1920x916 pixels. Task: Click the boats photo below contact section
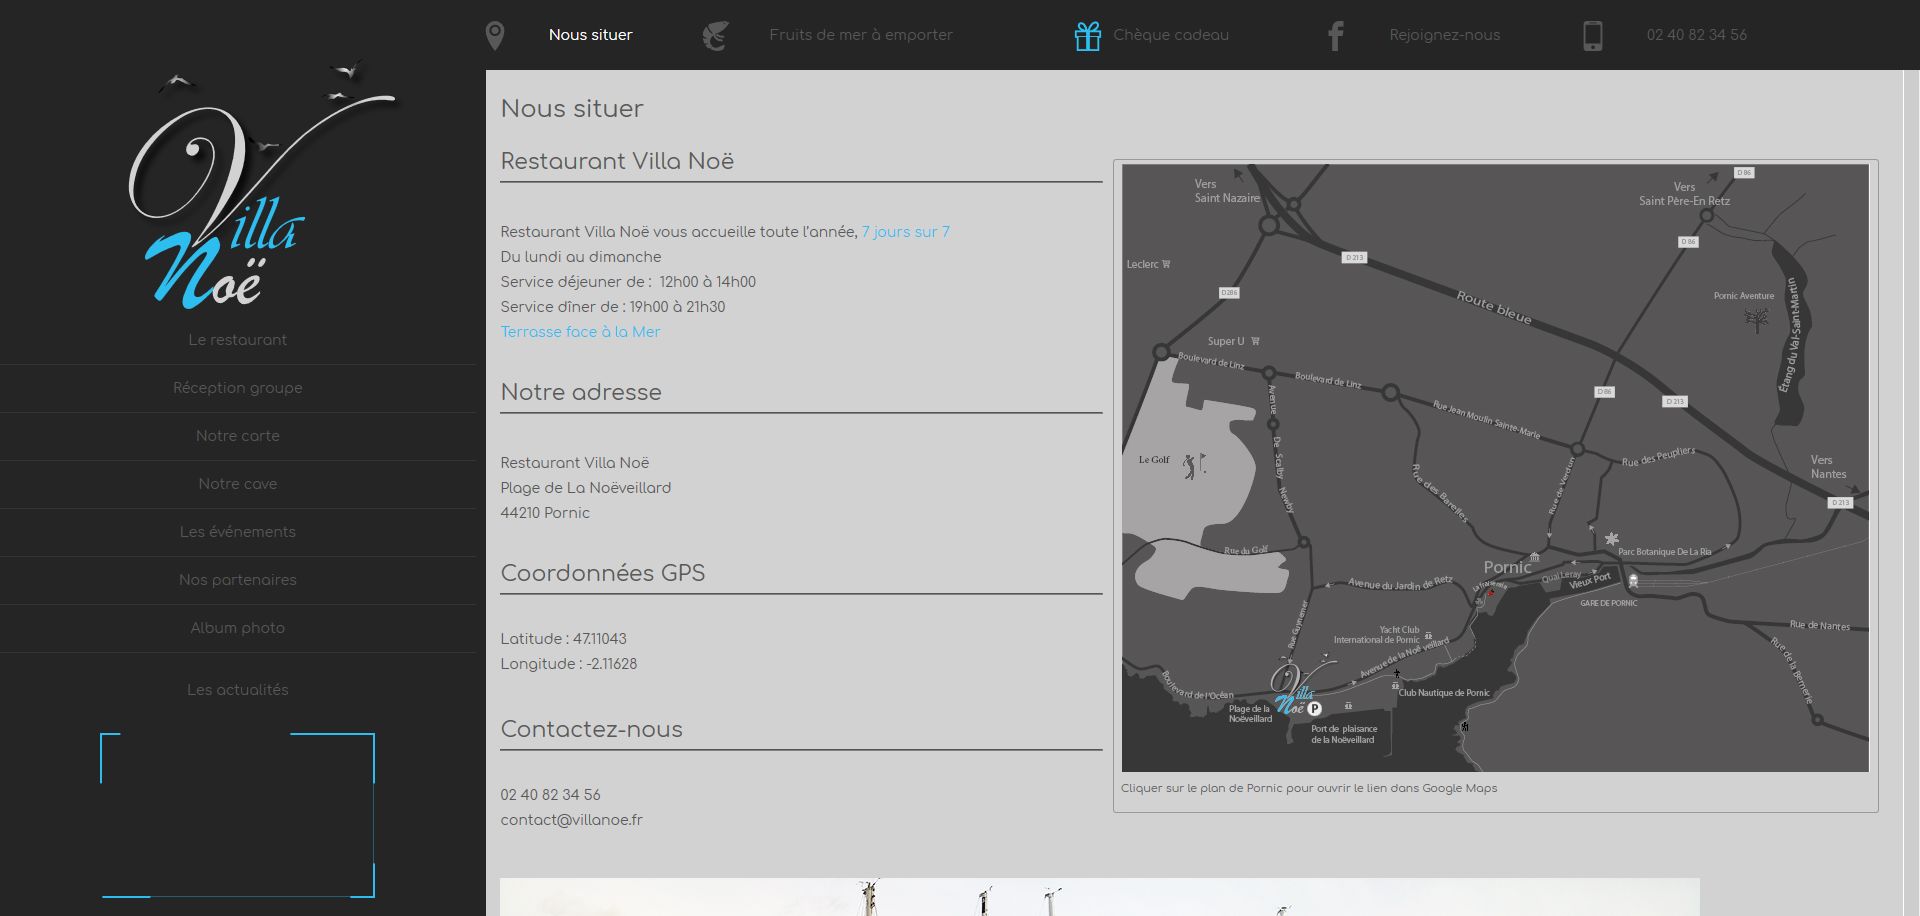[1099, 897]
